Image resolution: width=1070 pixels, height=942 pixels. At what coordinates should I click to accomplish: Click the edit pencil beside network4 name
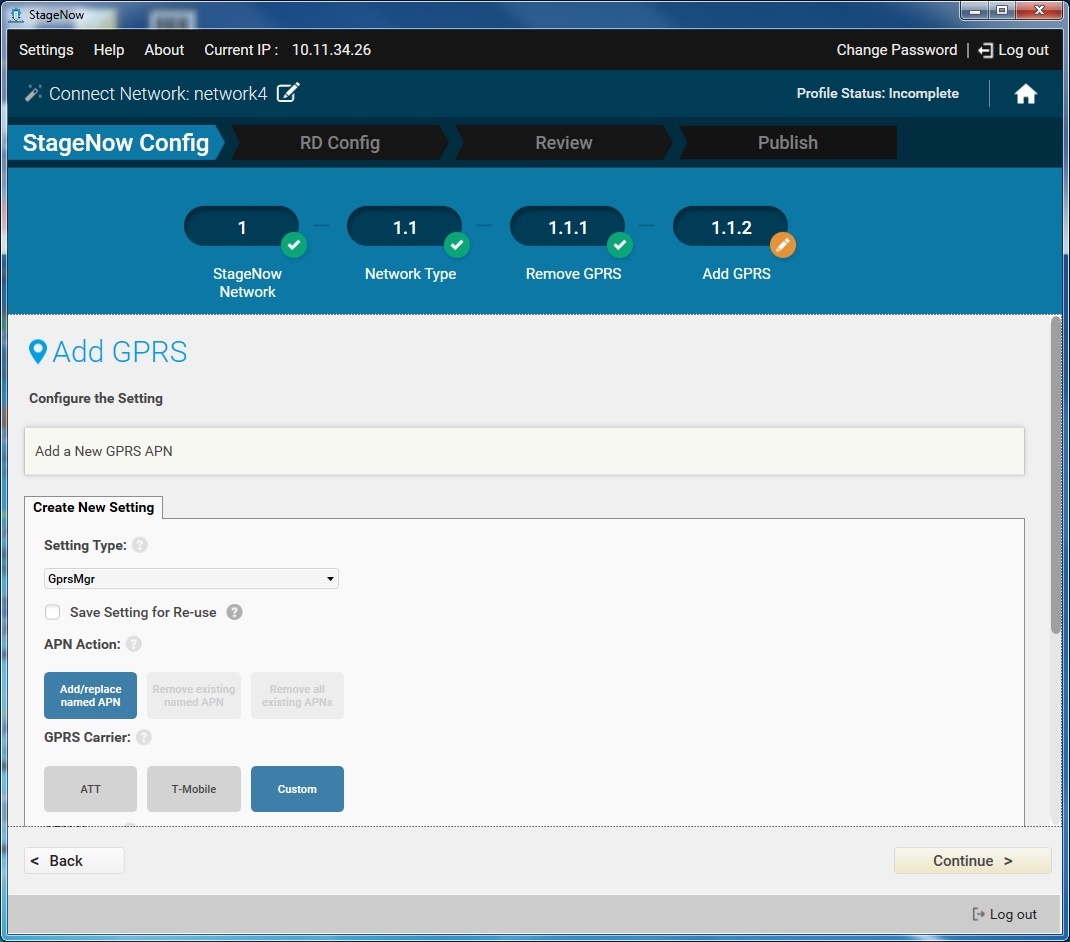point(288,93)
